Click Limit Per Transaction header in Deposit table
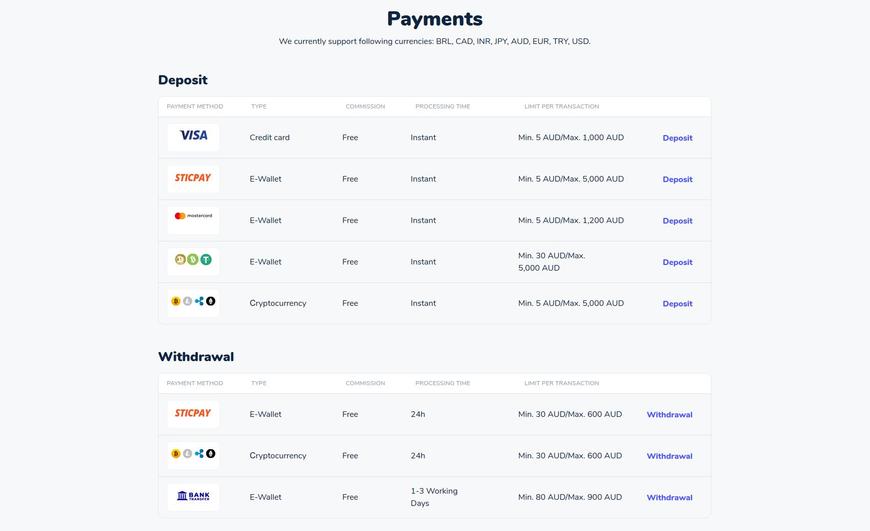 pyautogui.click(x=562, y=106)
